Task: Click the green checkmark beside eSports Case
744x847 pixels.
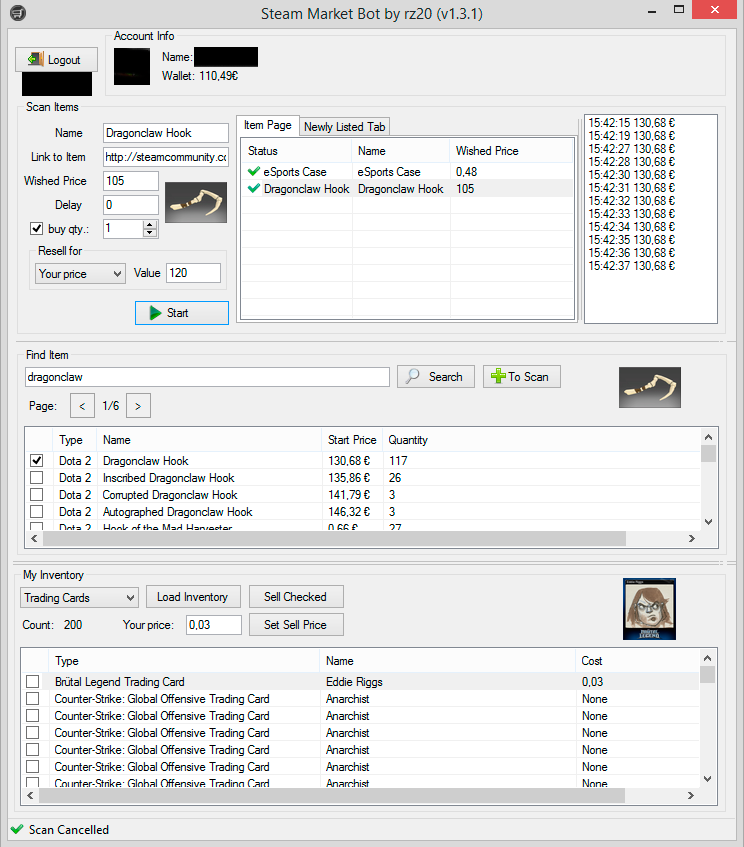Action: (x=253, y=172)
